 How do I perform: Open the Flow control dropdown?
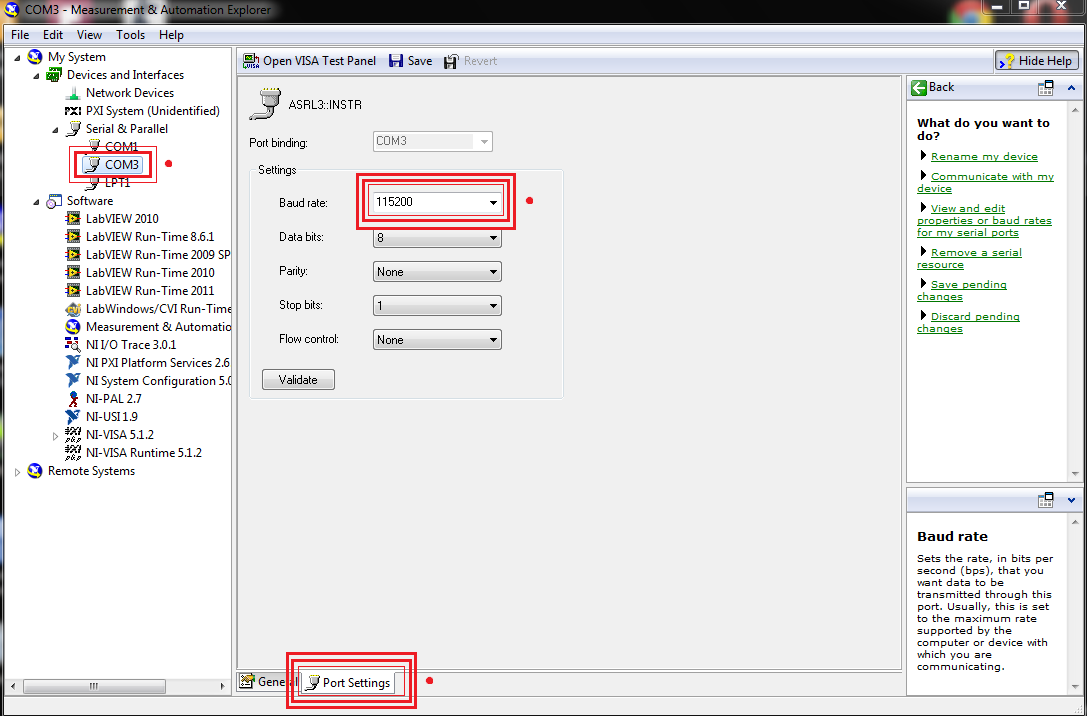point(493,340)
